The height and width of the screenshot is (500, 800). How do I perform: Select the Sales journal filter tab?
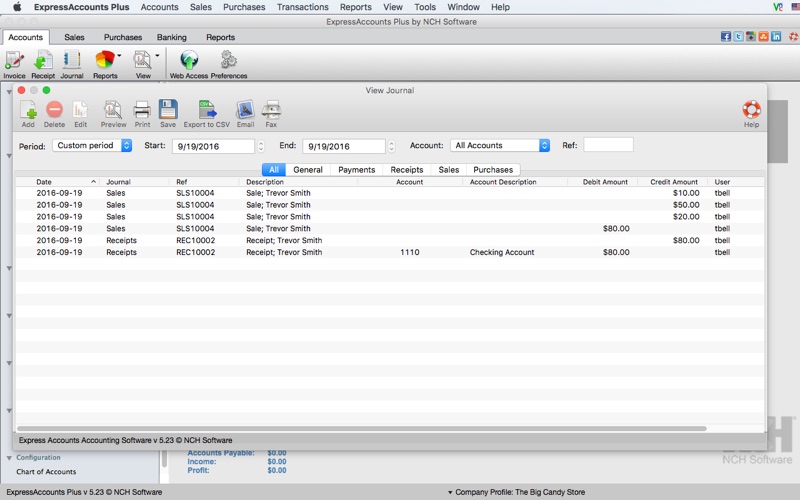(x=448, y=169)
